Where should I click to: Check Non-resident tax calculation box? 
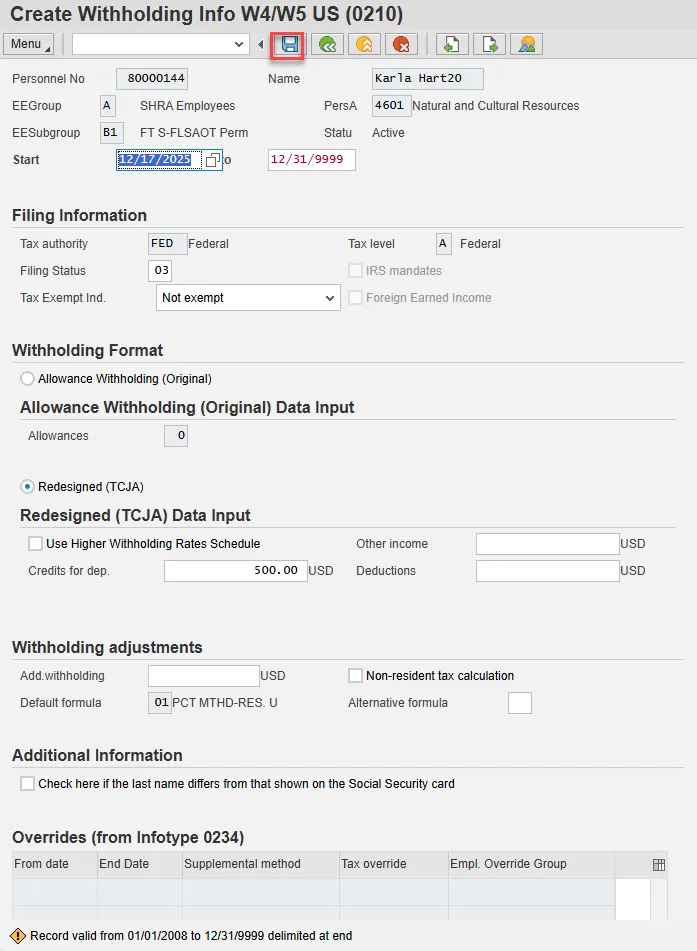355,676
